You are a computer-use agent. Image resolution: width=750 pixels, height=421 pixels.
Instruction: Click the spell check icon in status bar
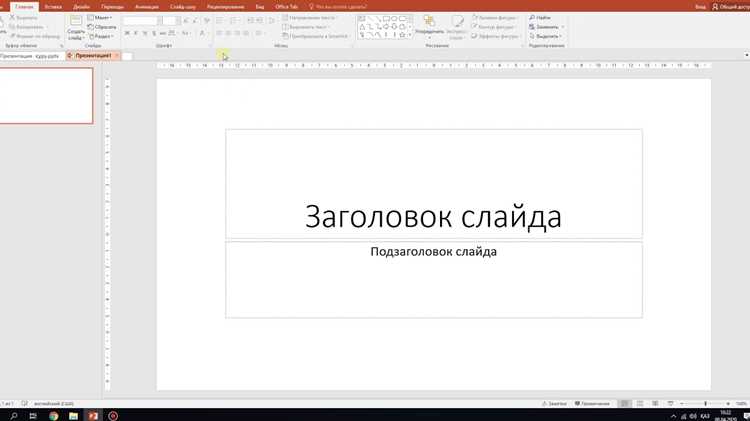point(24,403)
